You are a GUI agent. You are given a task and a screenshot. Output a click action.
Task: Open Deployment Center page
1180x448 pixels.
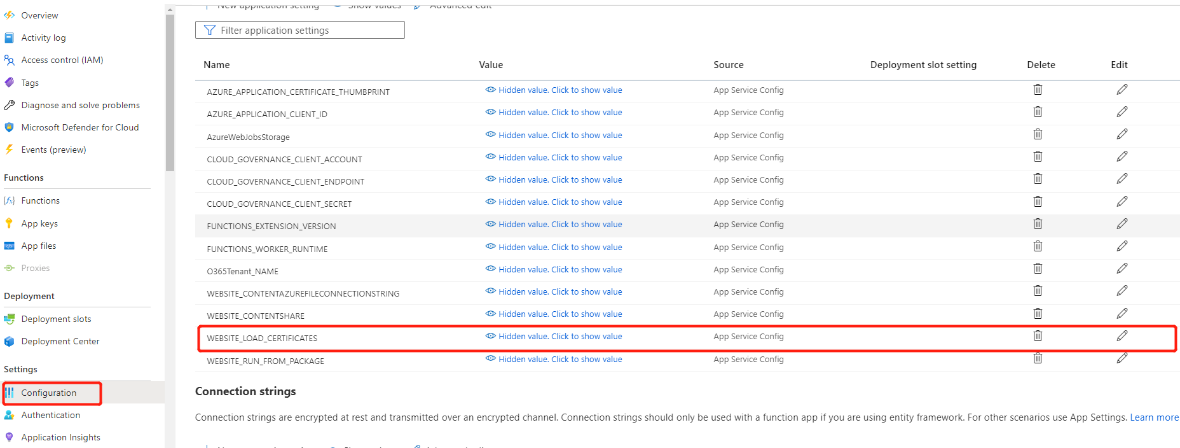click(60, 341)
